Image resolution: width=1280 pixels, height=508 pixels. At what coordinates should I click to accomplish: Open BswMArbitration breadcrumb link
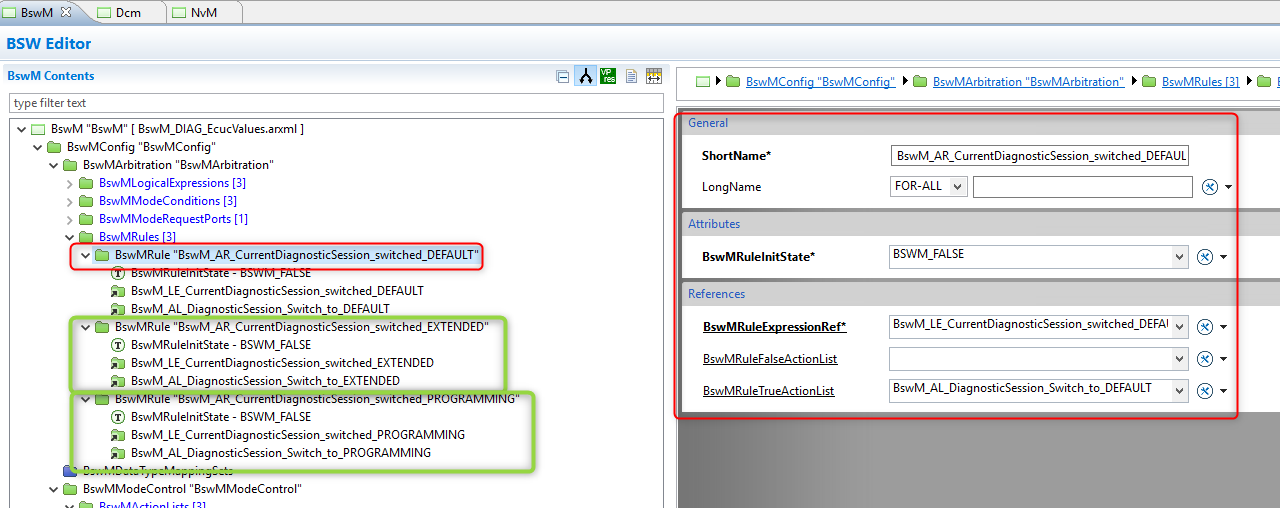pyautogui.click(x=1028, y=82)
